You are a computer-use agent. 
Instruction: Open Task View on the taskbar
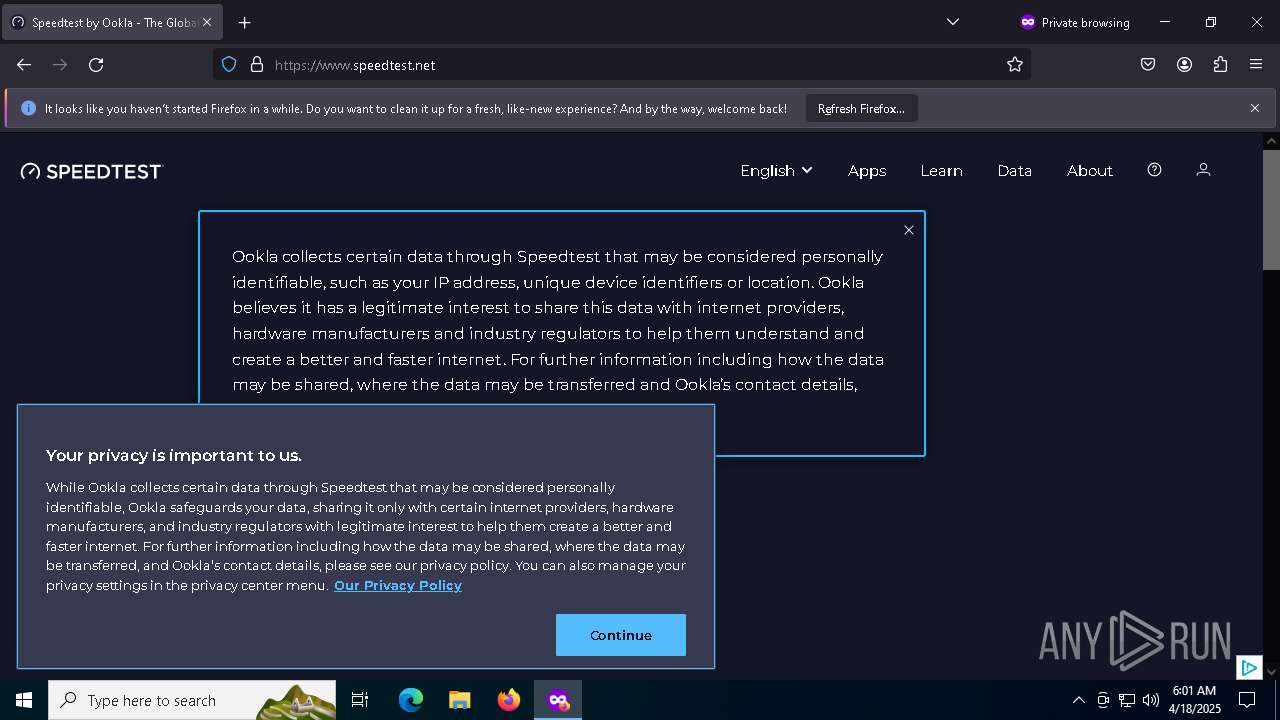pos(360,700)
